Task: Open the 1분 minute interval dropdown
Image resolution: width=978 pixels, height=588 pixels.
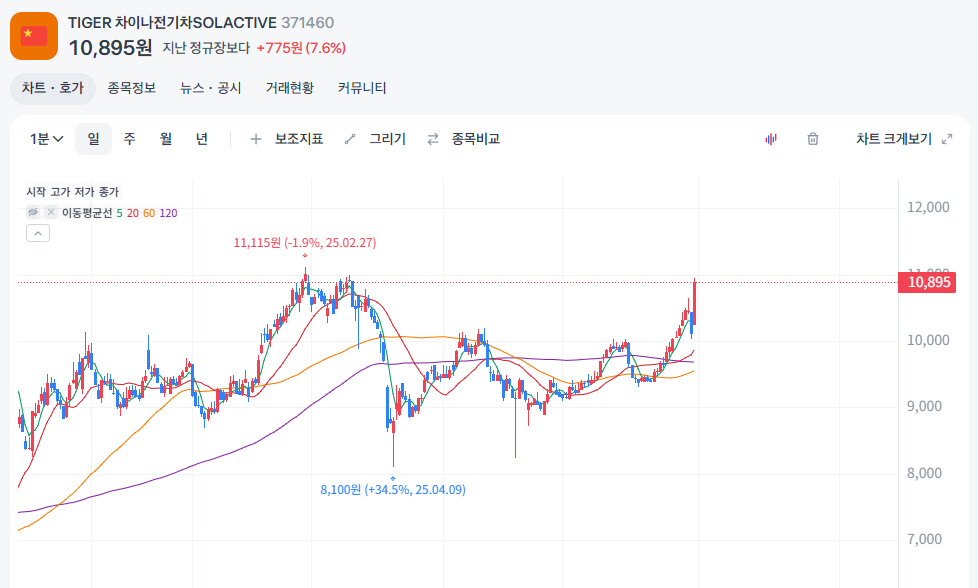Action: click(x=47, y=139)
